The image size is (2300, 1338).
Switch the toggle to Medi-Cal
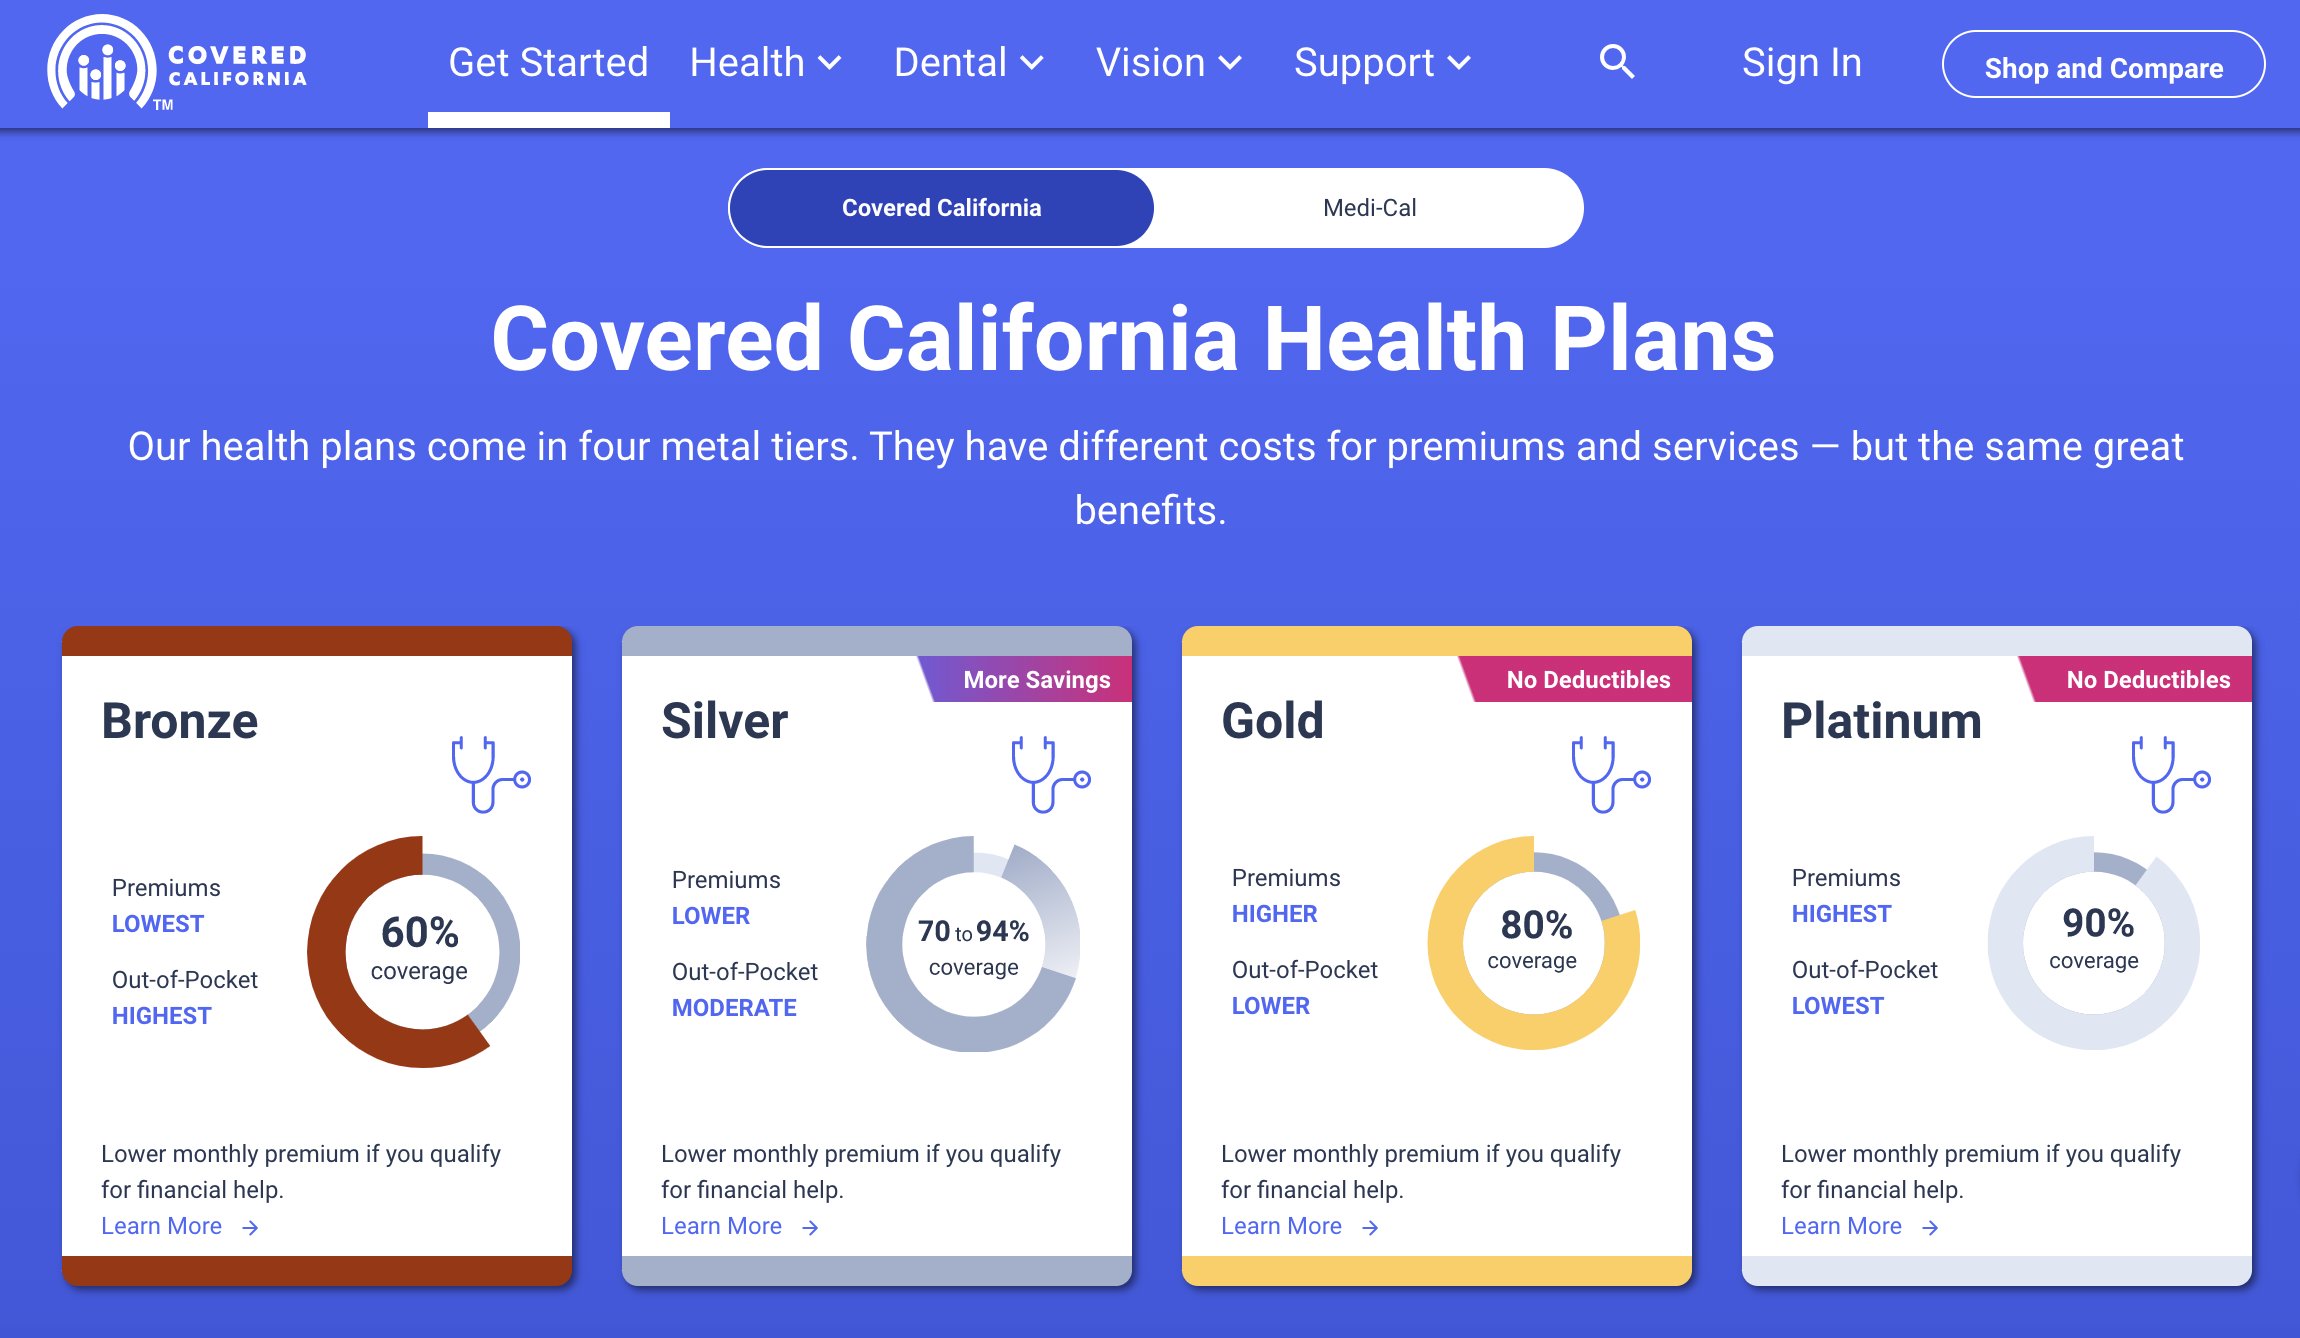pos(1369,208)
